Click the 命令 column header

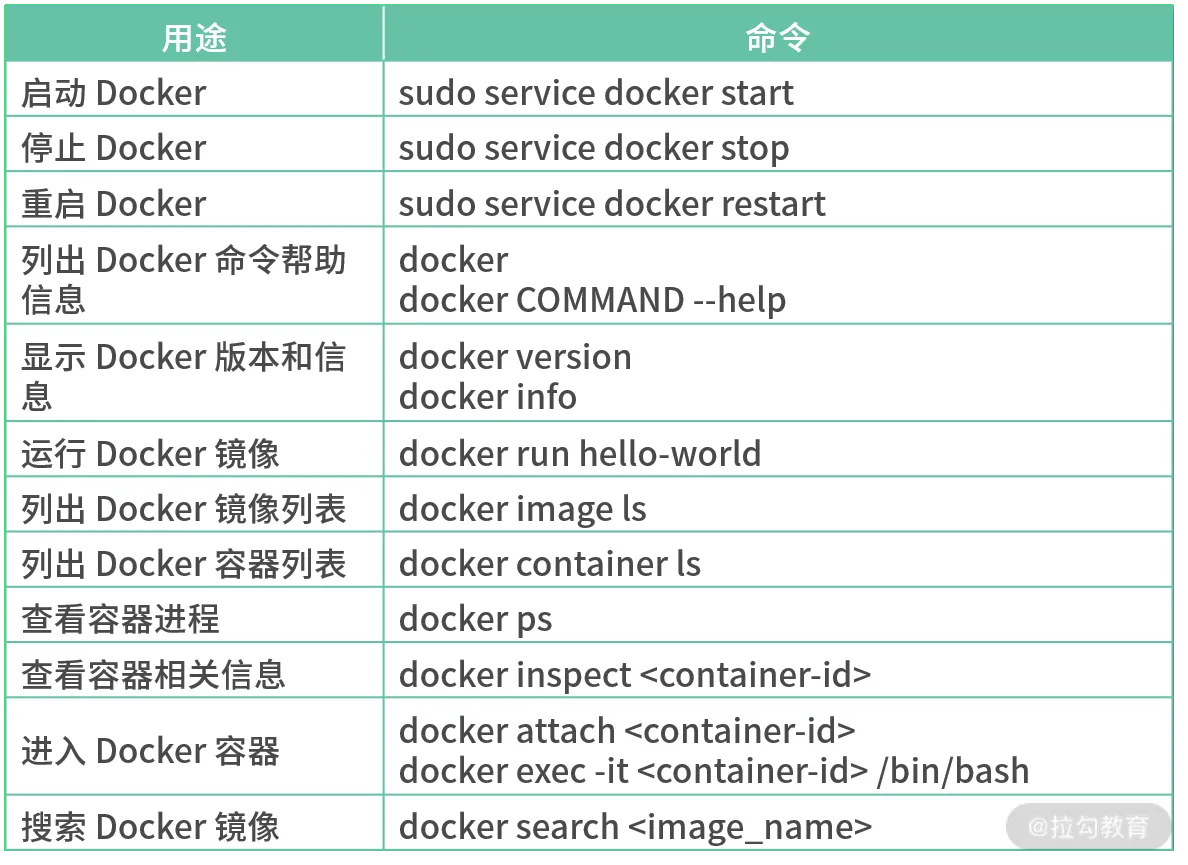coord(778,36)
